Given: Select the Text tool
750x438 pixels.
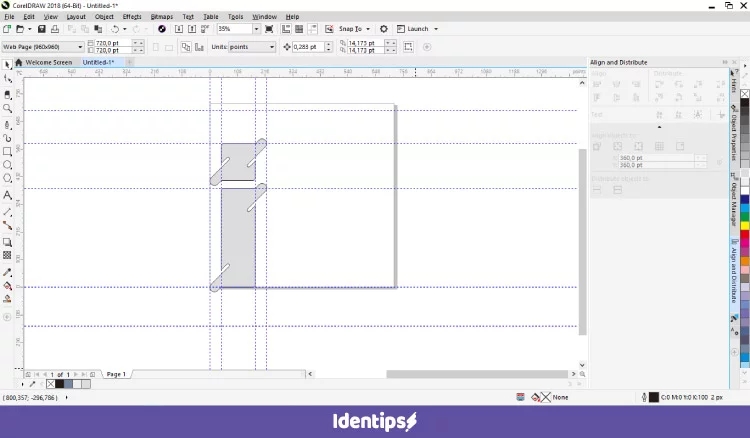Looking at the screenshot, I should coord(7,196).
